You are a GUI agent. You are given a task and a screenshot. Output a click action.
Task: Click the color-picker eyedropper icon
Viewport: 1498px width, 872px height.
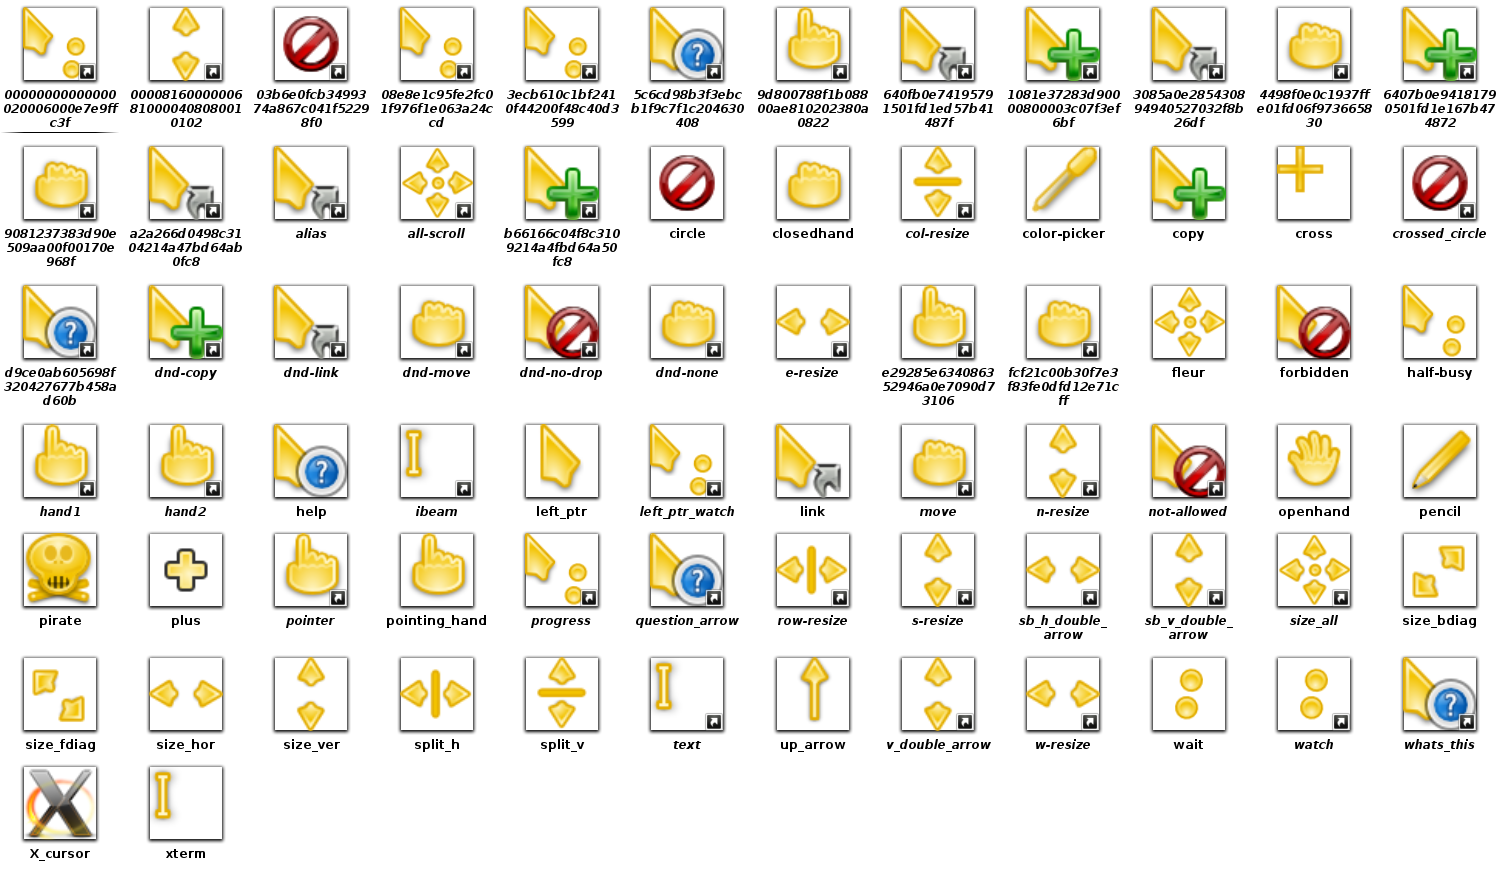[1063, 183]
